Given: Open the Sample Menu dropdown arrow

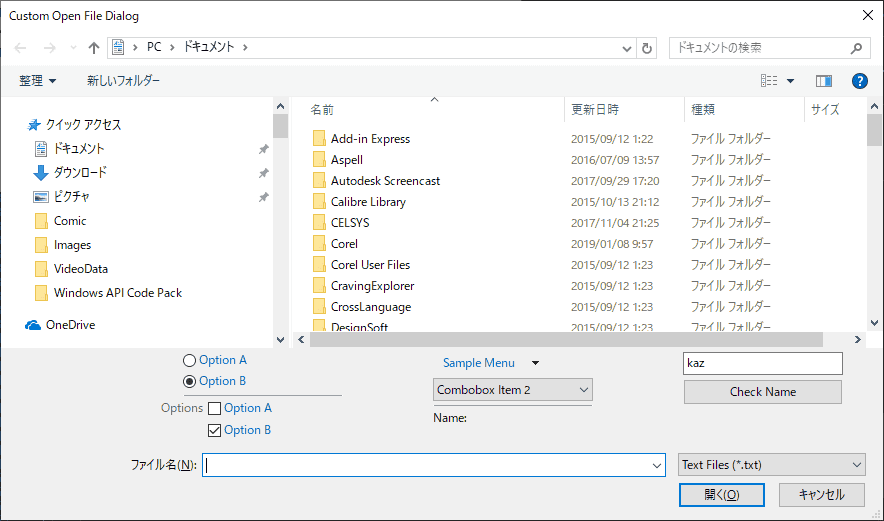Looking at the screenshot, I should point(536,363).
